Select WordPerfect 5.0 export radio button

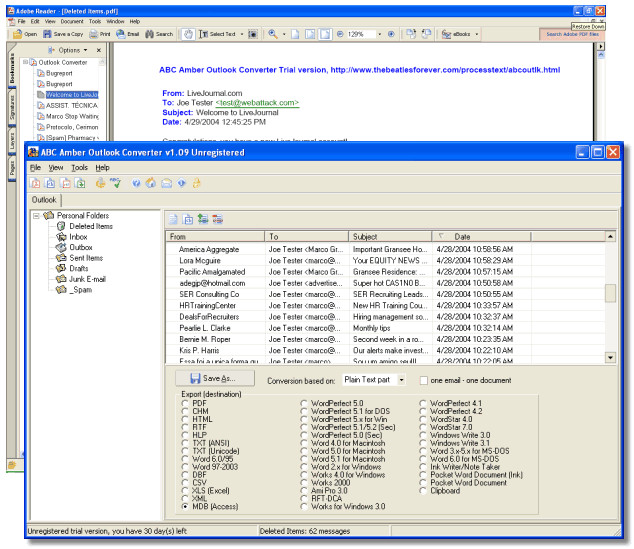(304, 403)
